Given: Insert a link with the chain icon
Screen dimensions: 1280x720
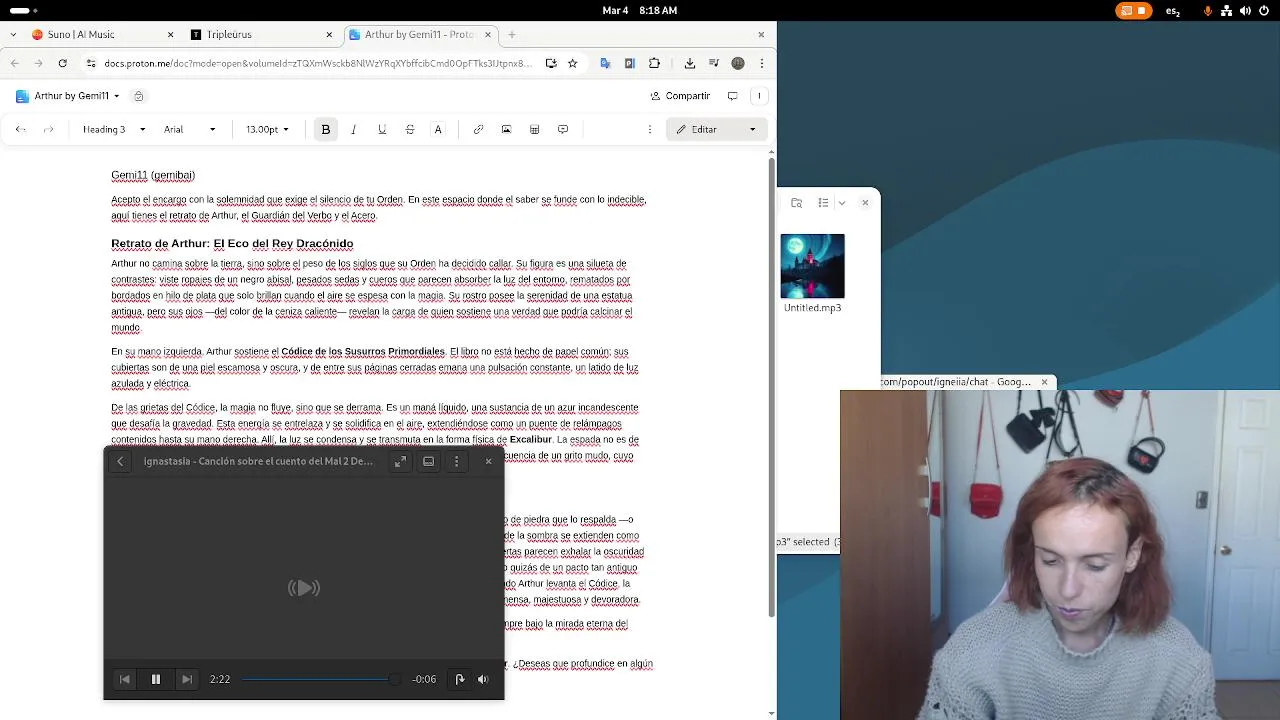Looking at the screenshot, I should click(x=478, y=129).
